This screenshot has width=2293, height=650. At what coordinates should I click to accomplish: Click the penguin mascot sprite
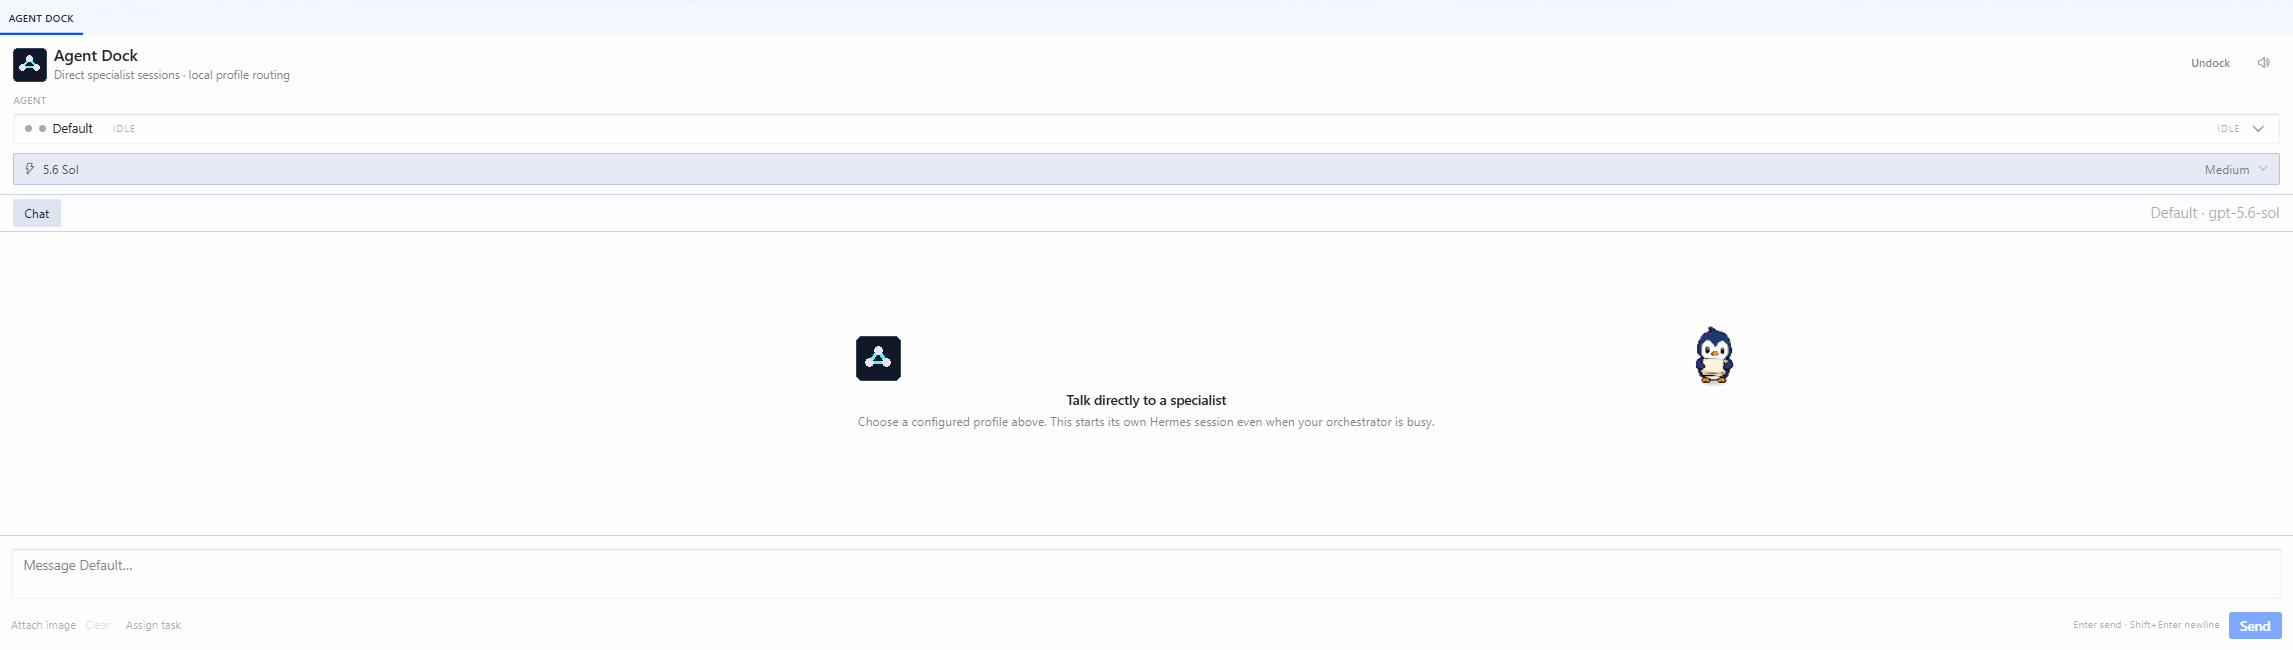pos(1714,355)
